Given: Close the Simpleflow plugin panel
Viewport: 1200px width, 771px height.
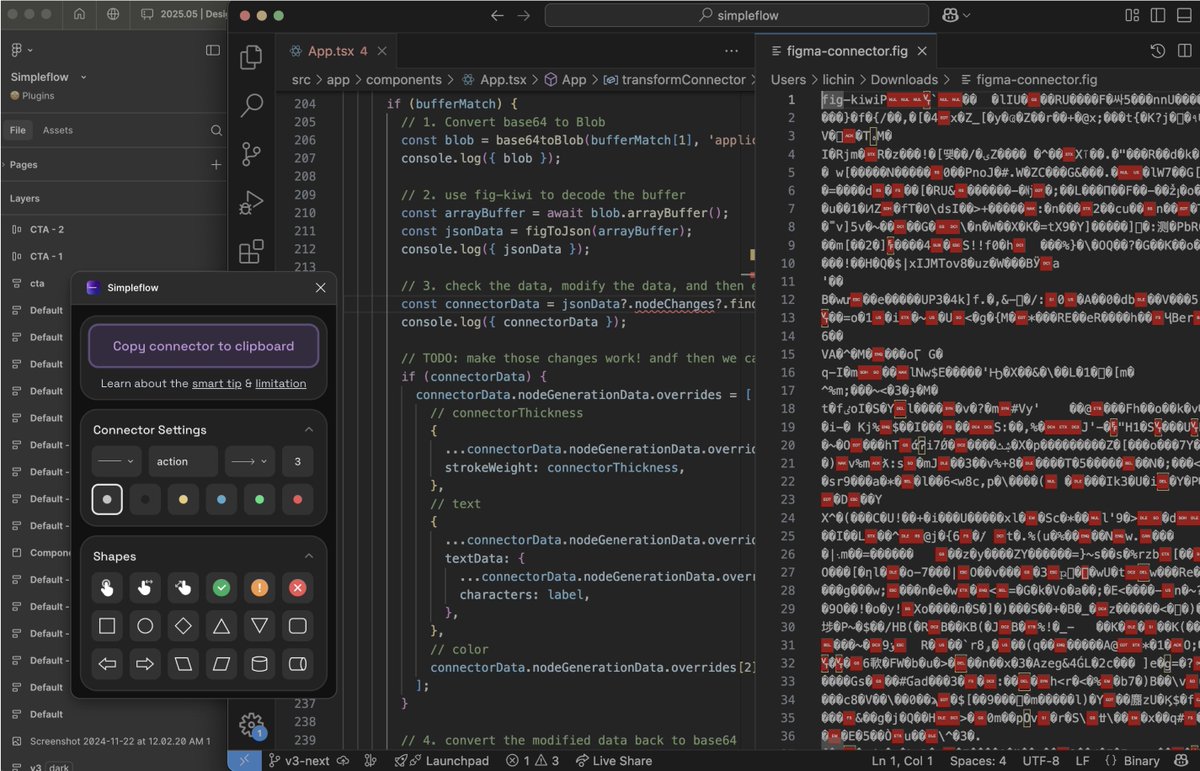Looking at the screenshot, I should point(320,287).
